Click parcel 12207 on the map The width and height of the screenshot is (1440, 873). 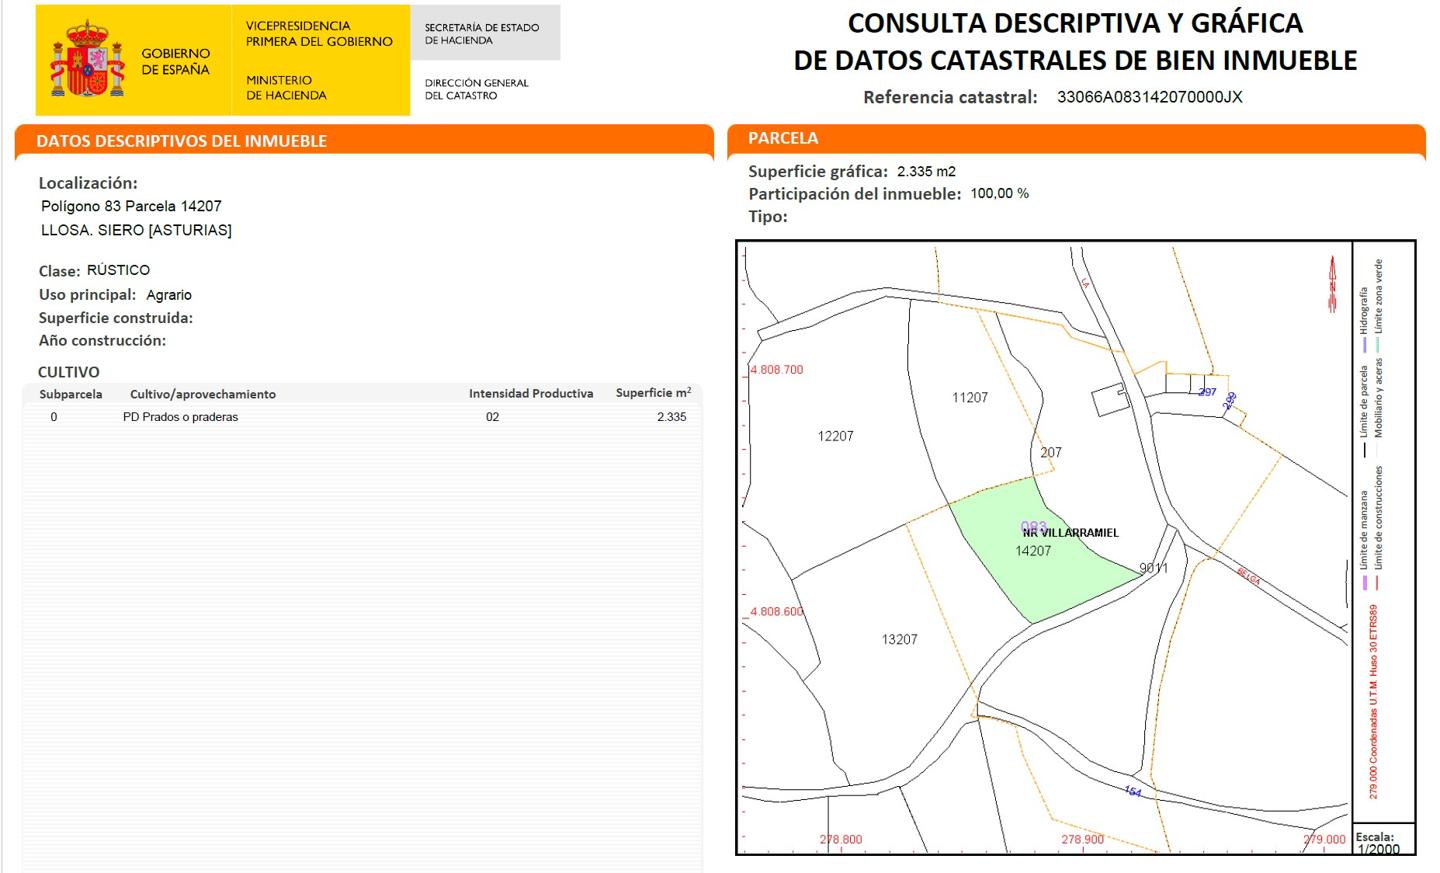835,436
